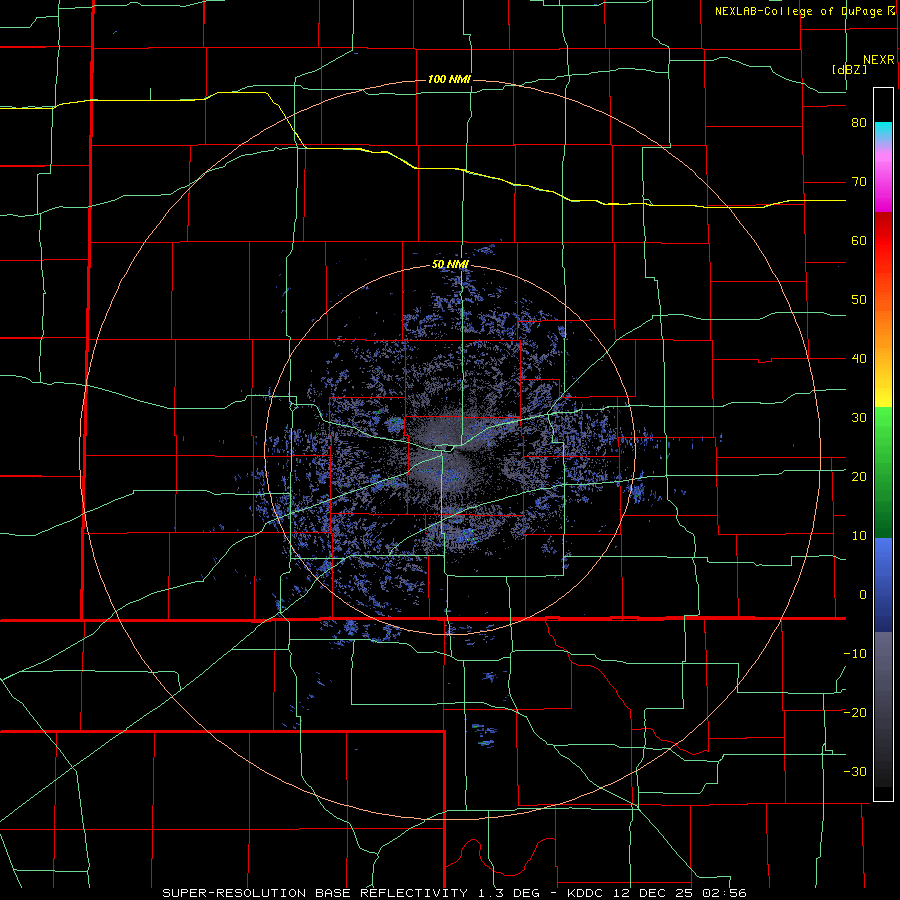Viewport: 900px width, 900px height.
Task: Click the -10 dBZ scale value
Action: click(855, 653)
